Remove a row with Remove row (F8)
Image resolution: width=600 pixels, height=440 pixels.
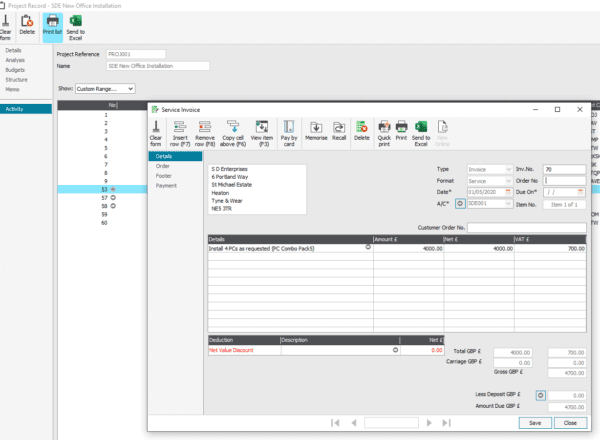pos(205,133)
